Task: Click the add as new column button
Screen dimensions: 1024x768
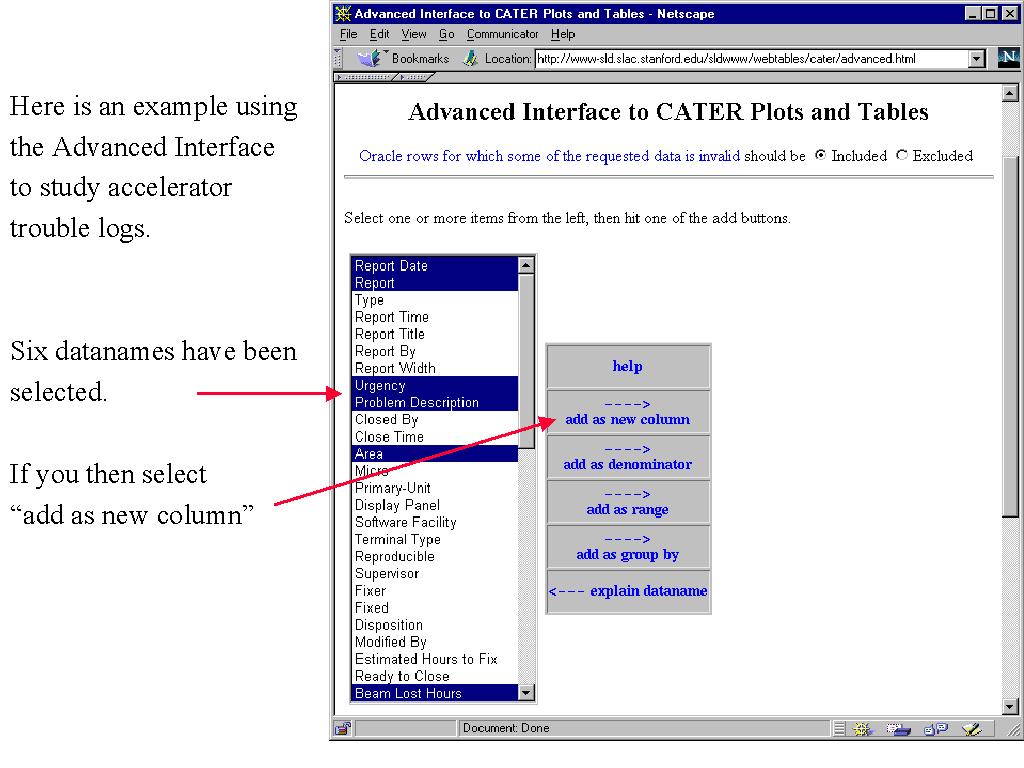Action: [627, 412]
